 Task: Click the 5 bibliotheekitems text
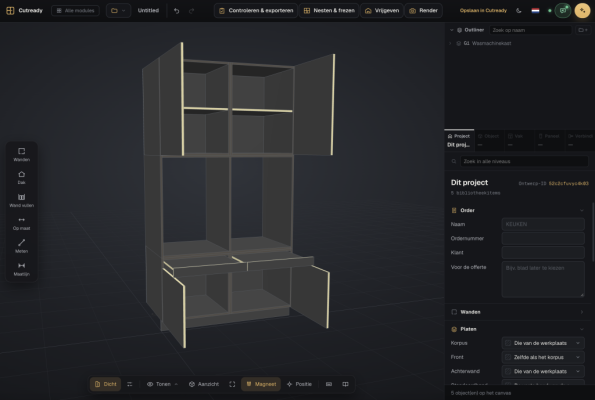coord(475,193)
